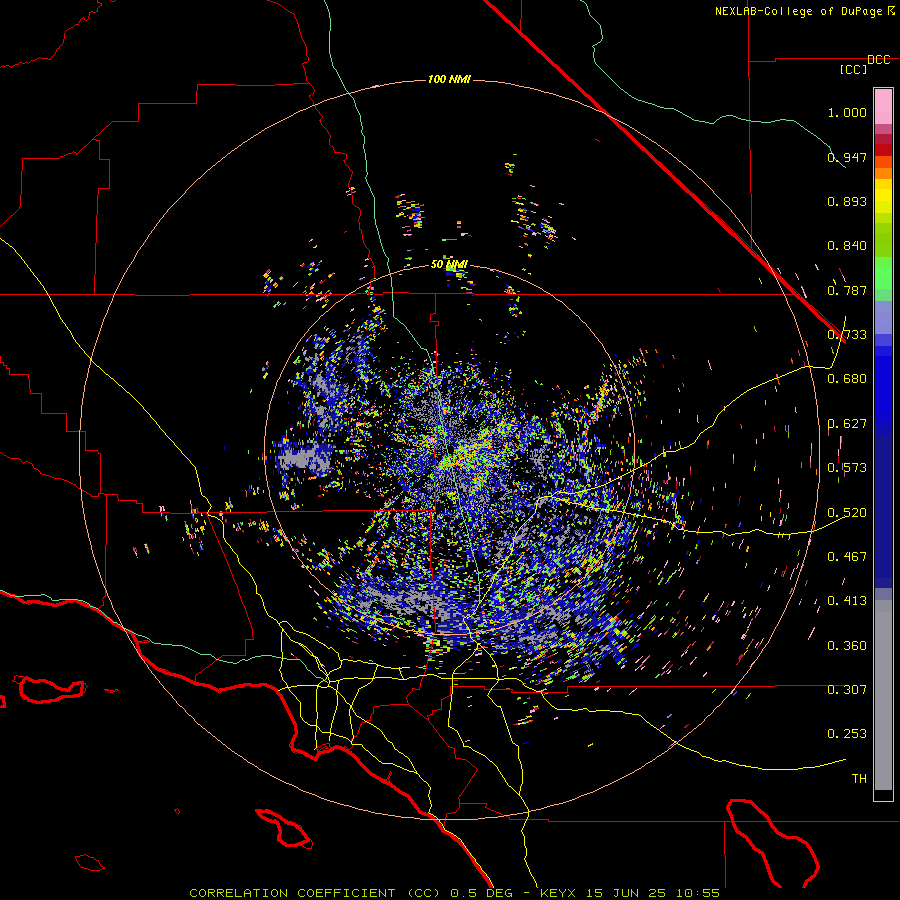Select the 0.893 scale value
The height and width of the screenshot is (900, 900).
(847, 201)
